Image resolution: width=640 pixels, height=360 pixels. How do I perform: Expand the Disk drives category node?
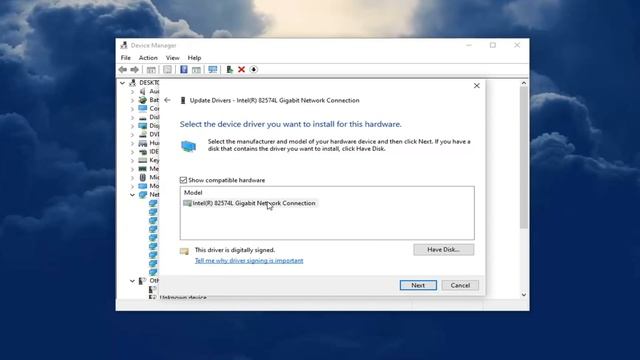(x=132, y=117)
